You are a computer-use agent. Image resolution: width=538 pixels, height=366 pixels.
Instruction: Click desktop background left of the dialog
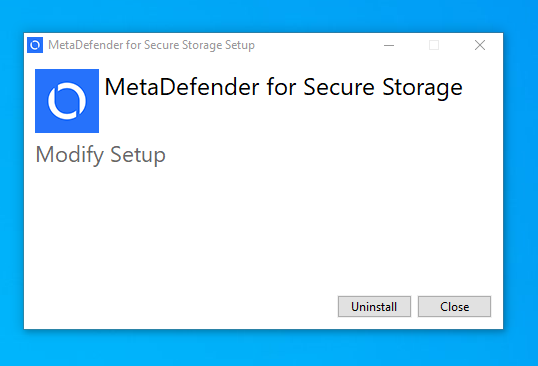[11, 182]
